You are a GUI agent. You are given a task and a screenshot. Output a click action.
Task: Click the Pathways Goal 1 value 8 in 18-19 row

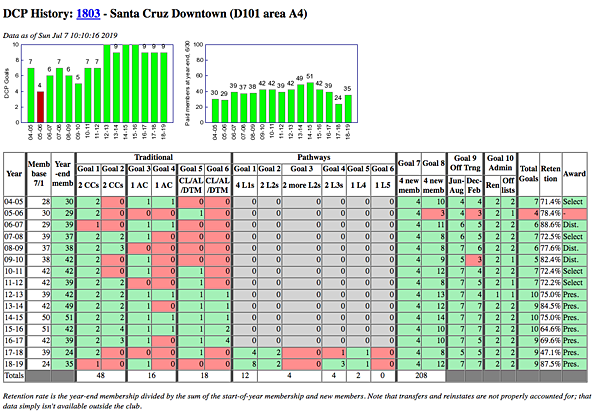(x=245, y=364)
